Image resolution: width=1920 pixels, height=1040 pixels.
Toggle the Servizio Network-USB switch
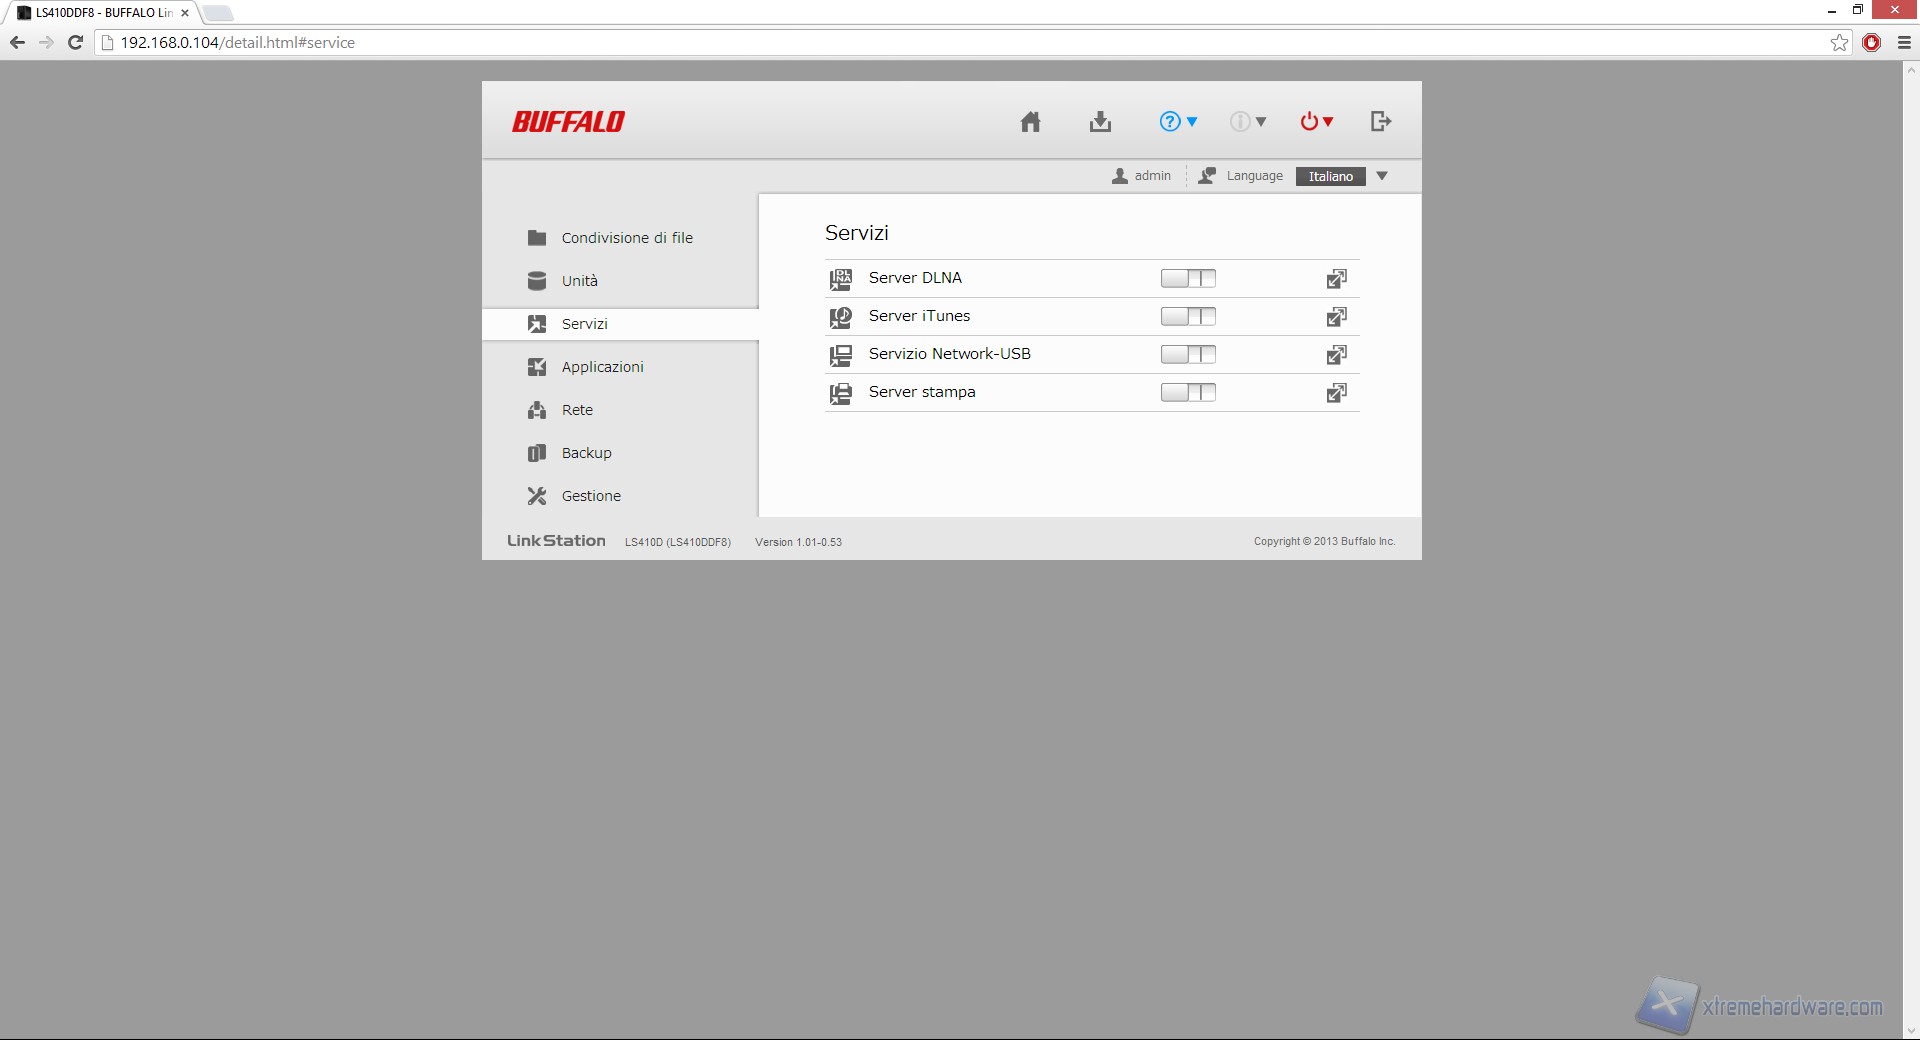[1188, 355]
